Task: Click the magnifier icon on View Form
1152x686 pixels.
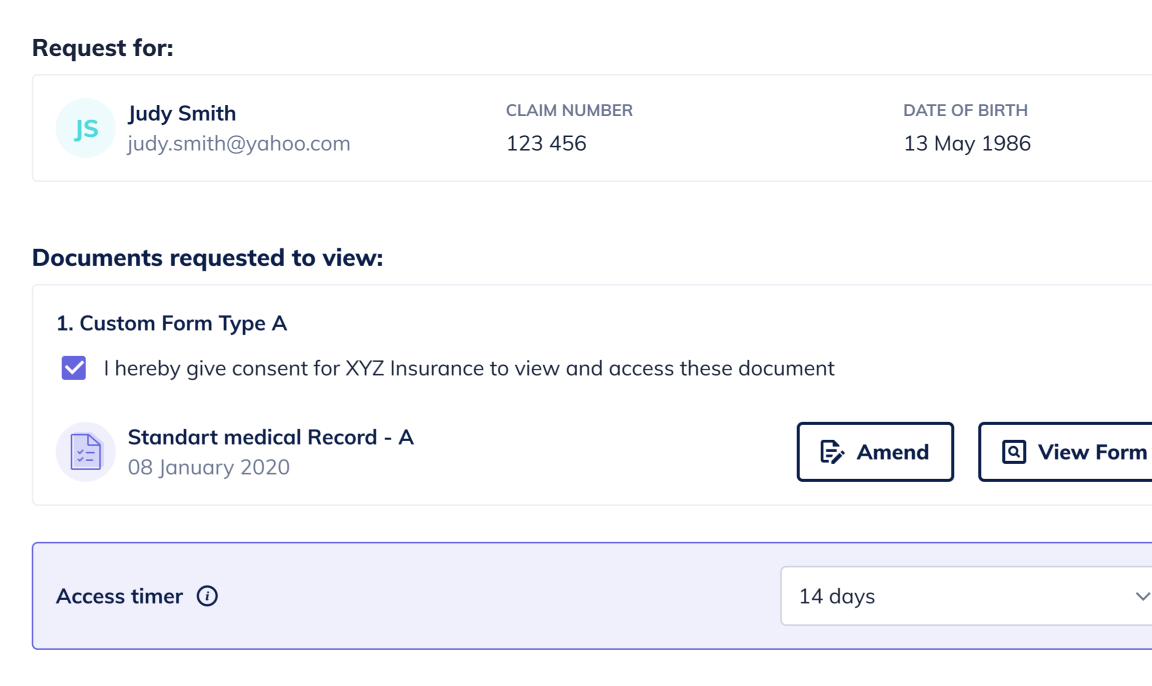Action: point(1014,452)
